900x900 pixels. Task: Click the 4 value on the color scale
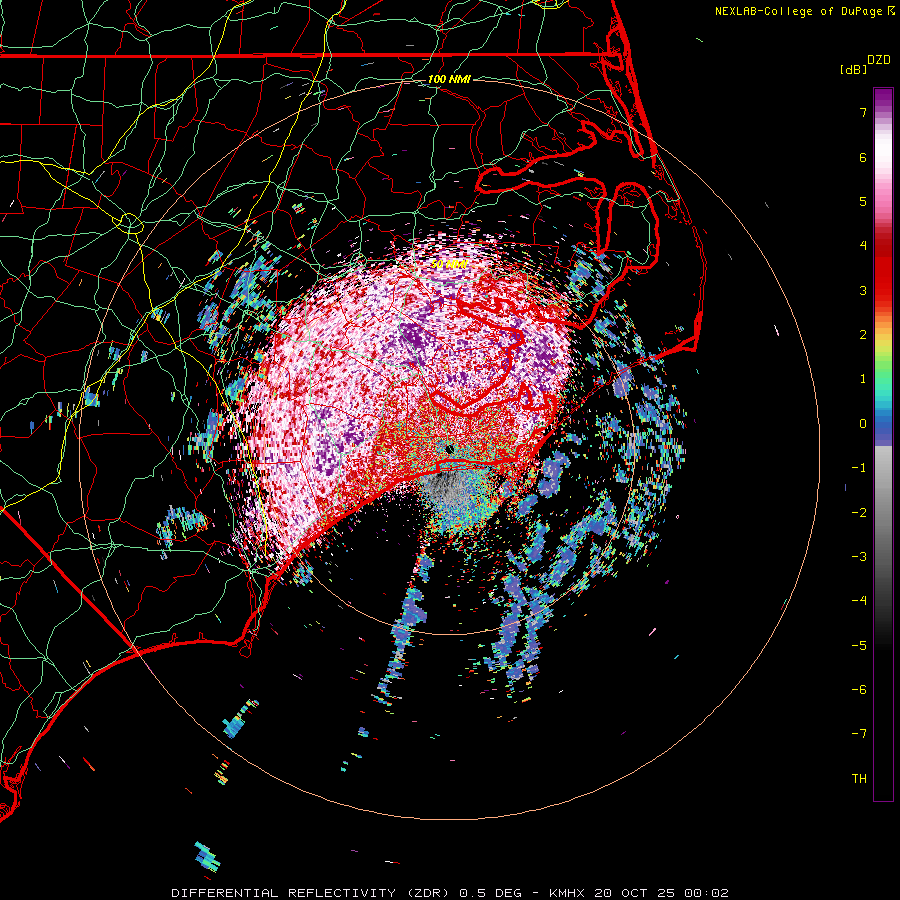click(863, 246)
